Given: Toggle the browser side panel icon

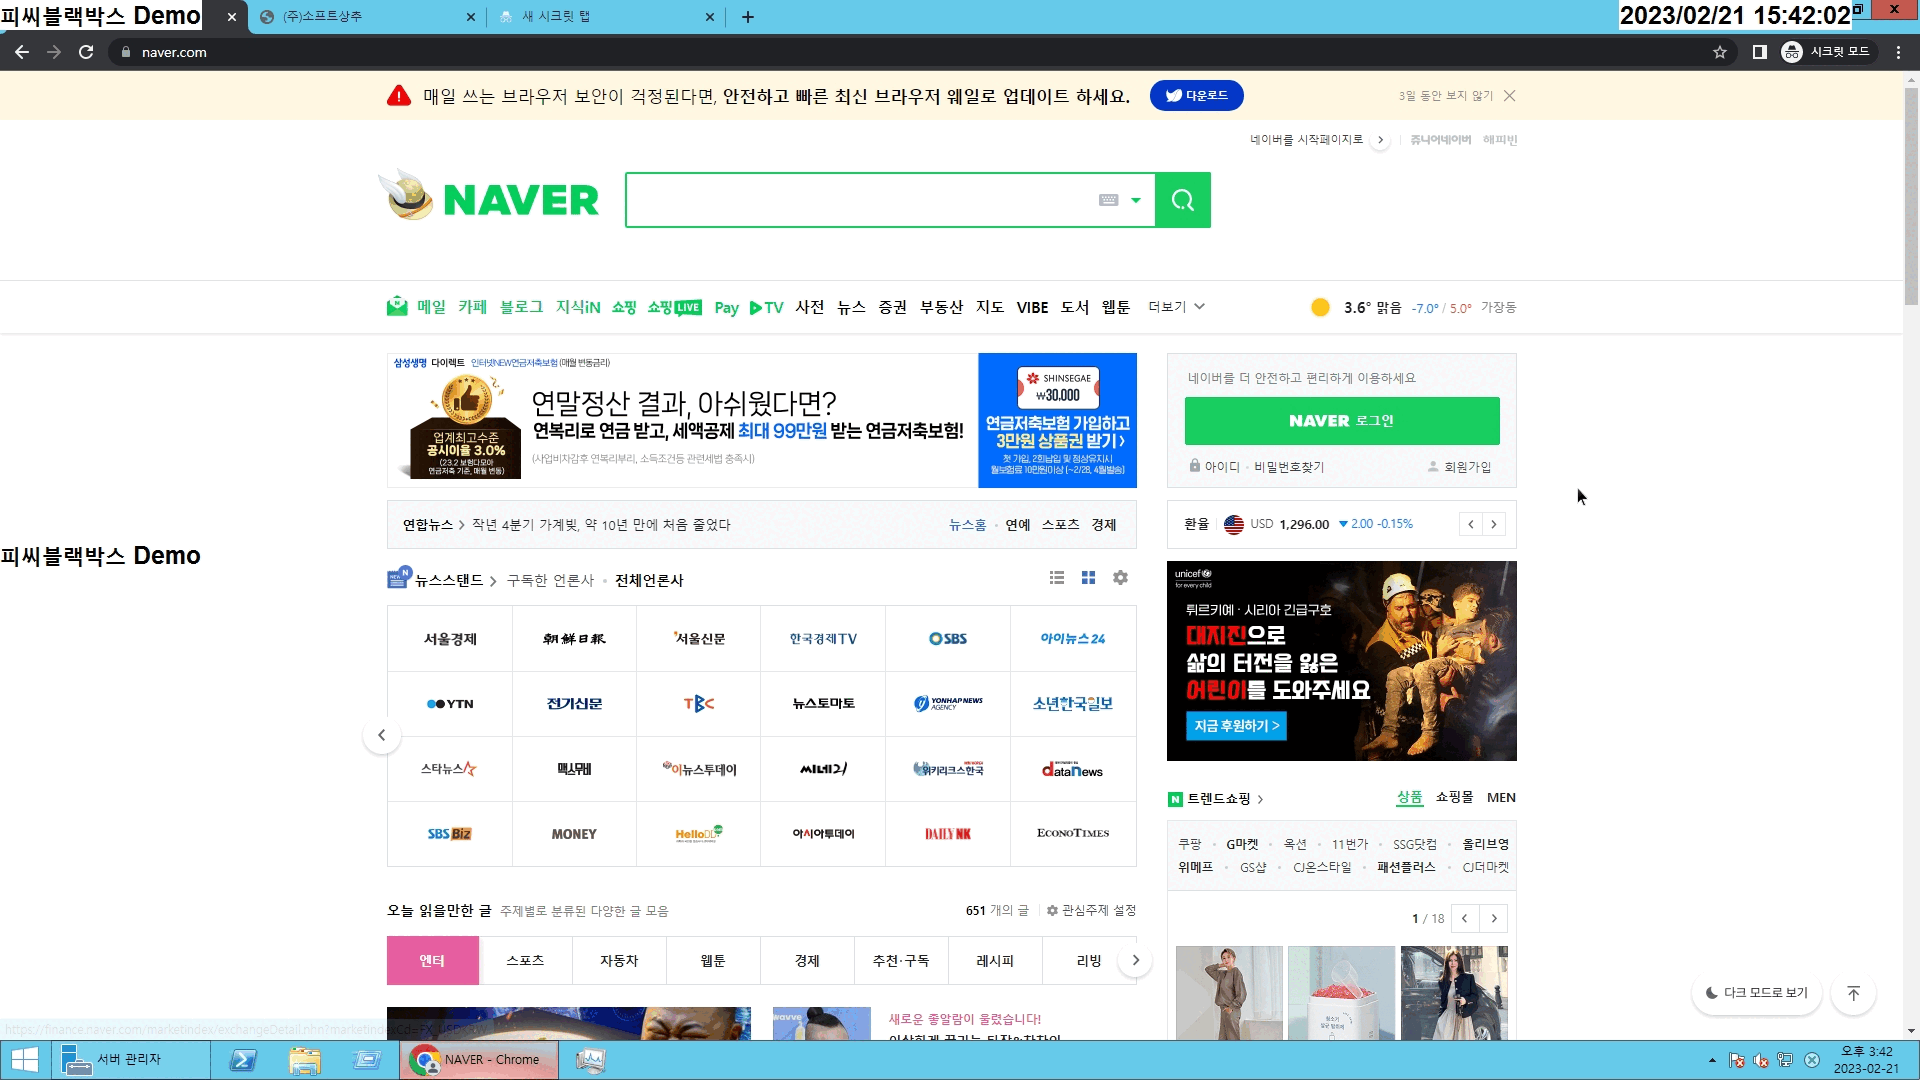Looking at the screenshot, I should click(1759, 52).
